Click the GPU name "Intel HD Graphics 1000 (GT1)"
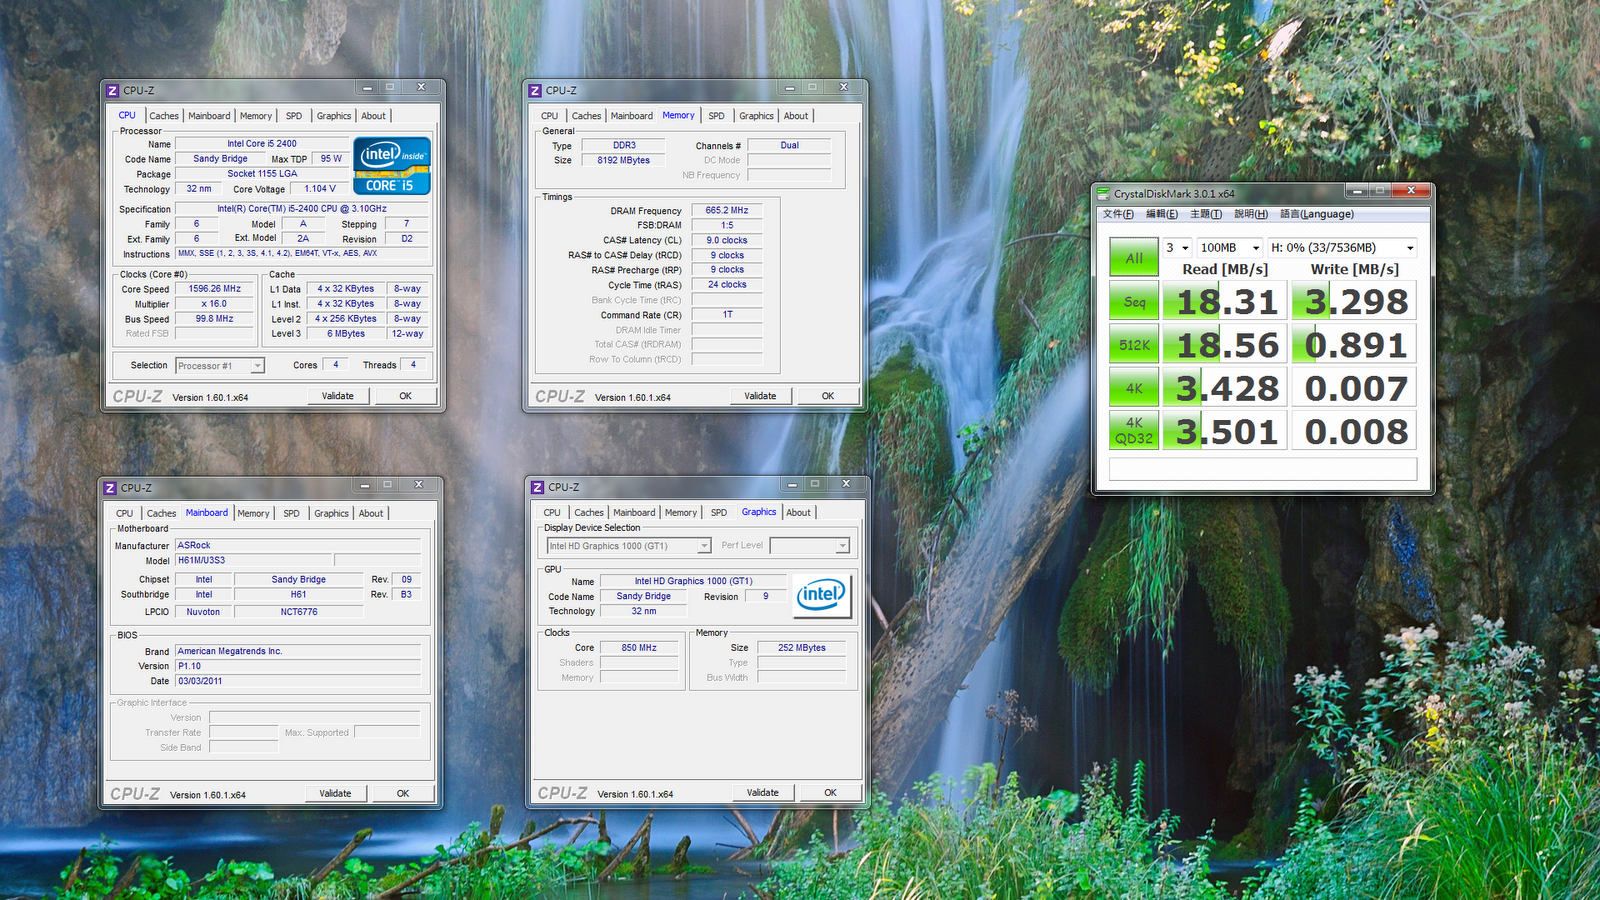The height and width of the screenshot is (900, 1600). click(694, 581)
